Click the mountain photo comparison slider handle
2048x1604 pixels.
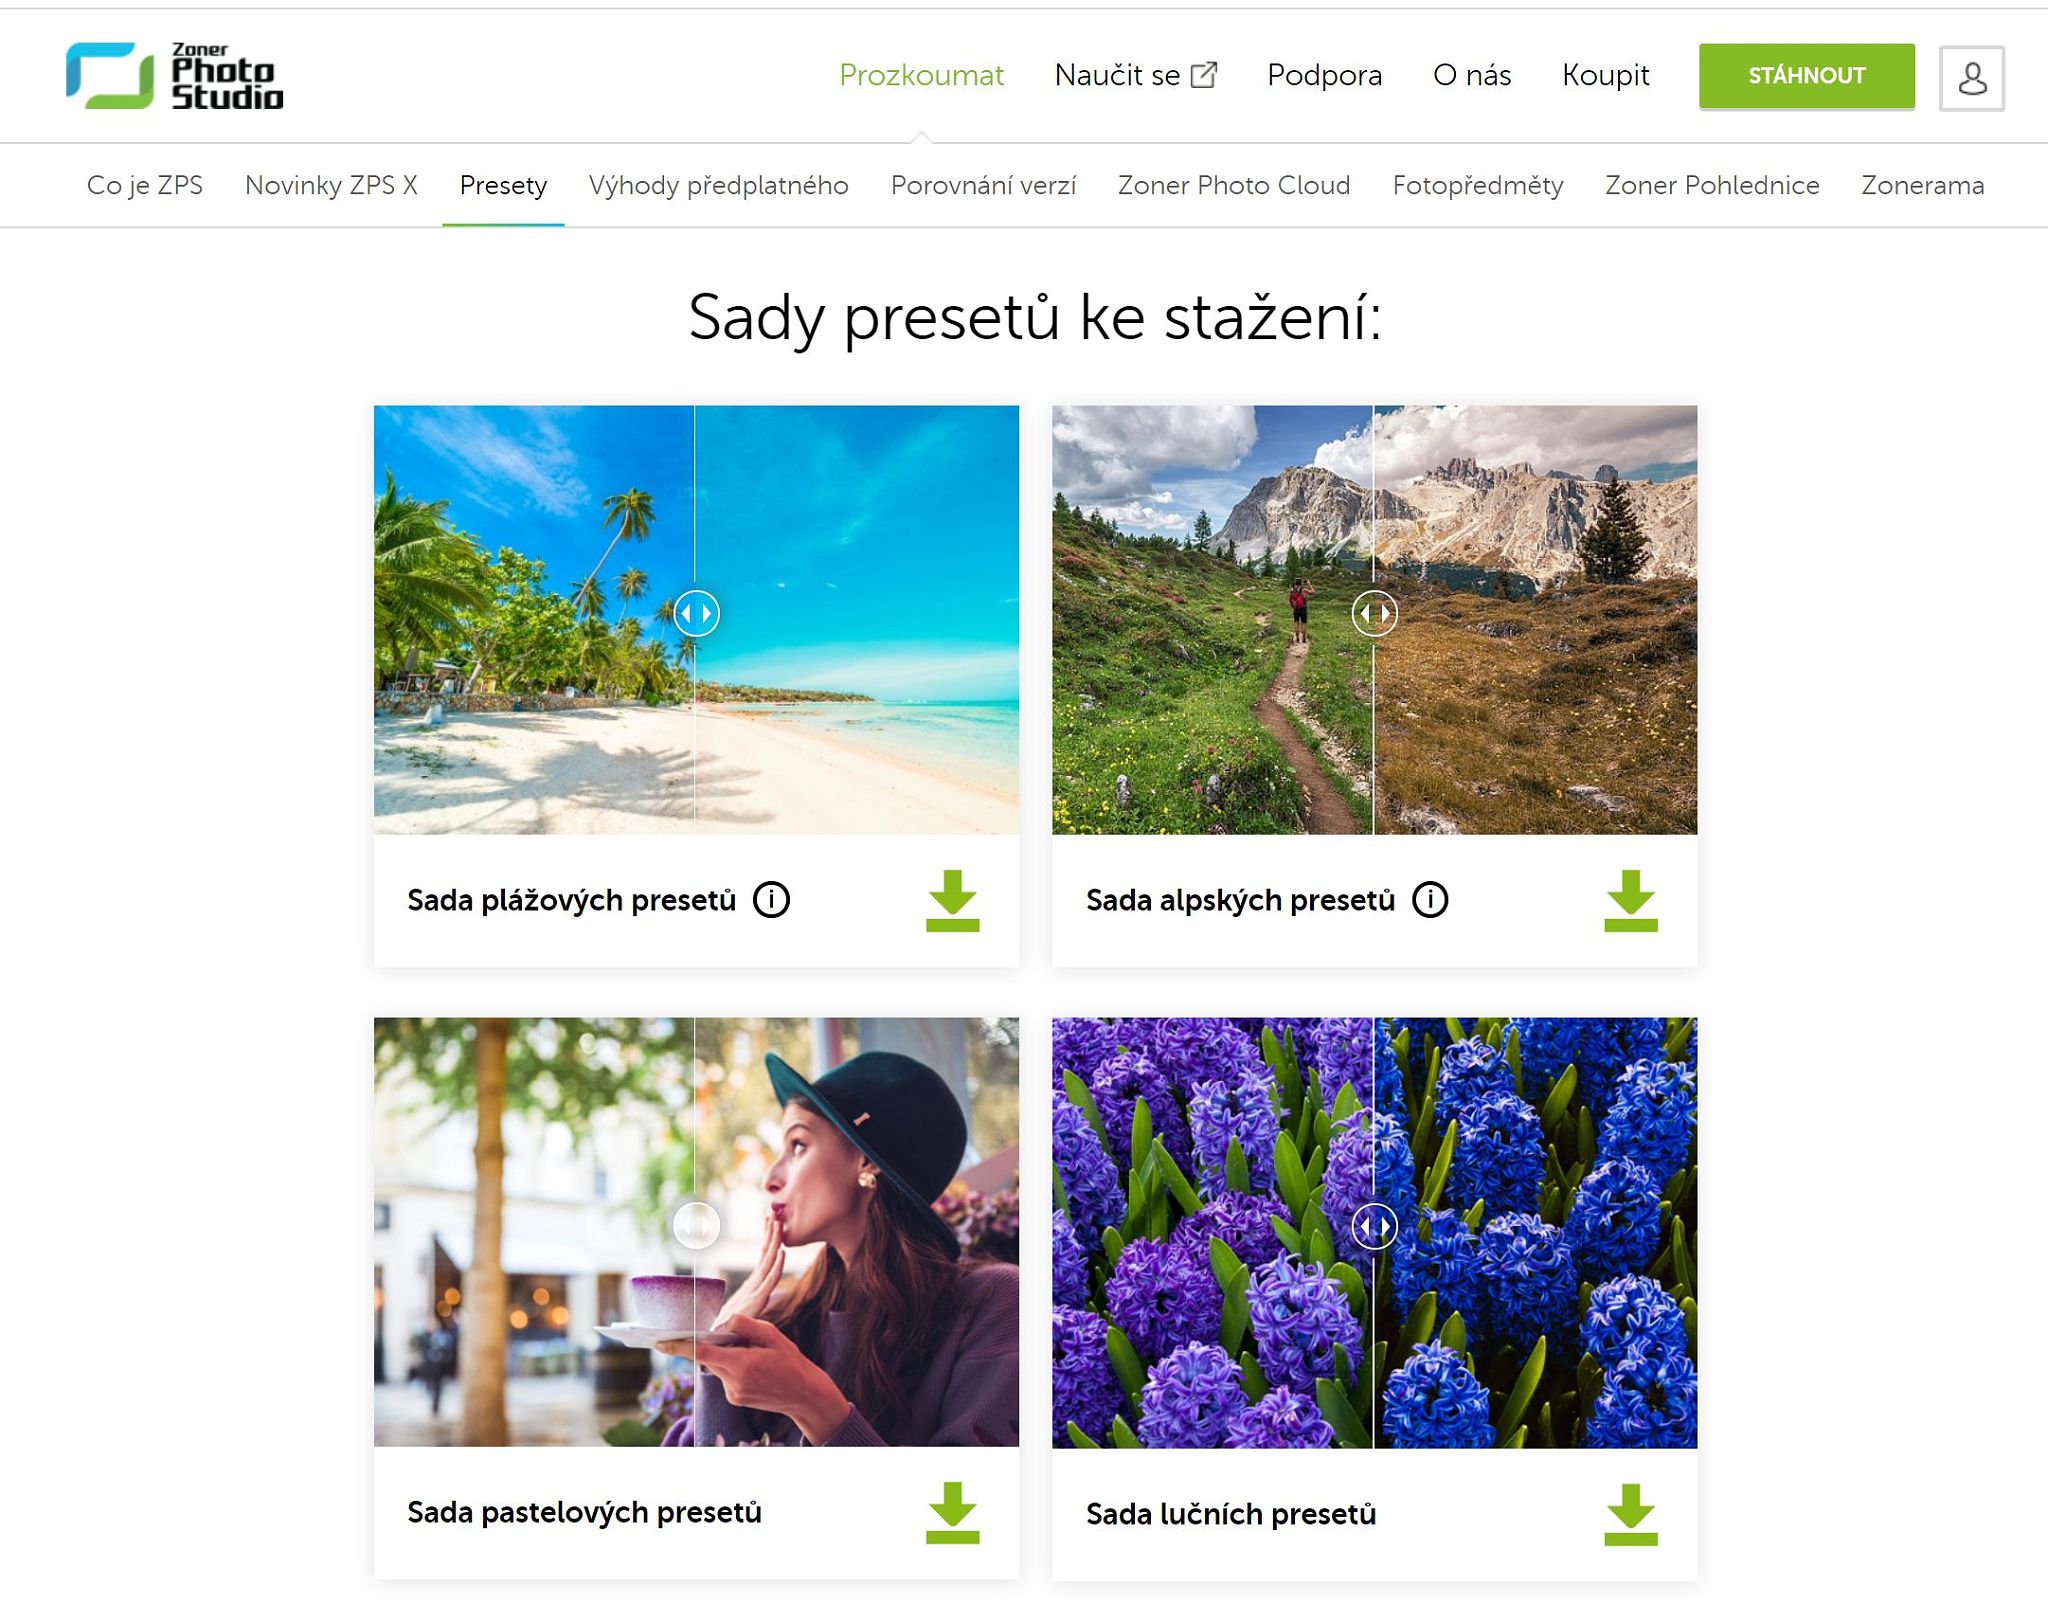pos(1374,613)
